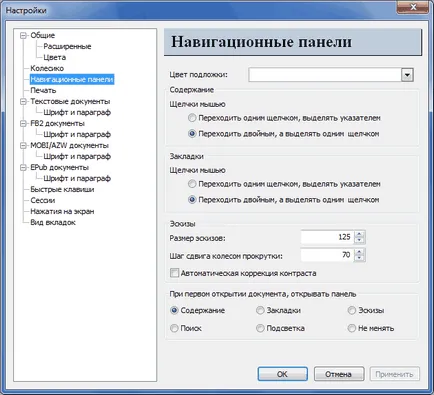Select Закладки as the panel opened first
Screen dimensions: 434x395
(x=260, y=310)
